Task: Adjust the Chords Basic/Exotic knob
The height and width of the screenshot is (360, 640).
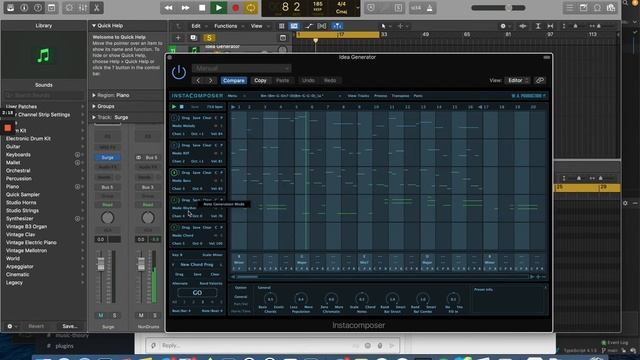Action: (x=270, y=300)
